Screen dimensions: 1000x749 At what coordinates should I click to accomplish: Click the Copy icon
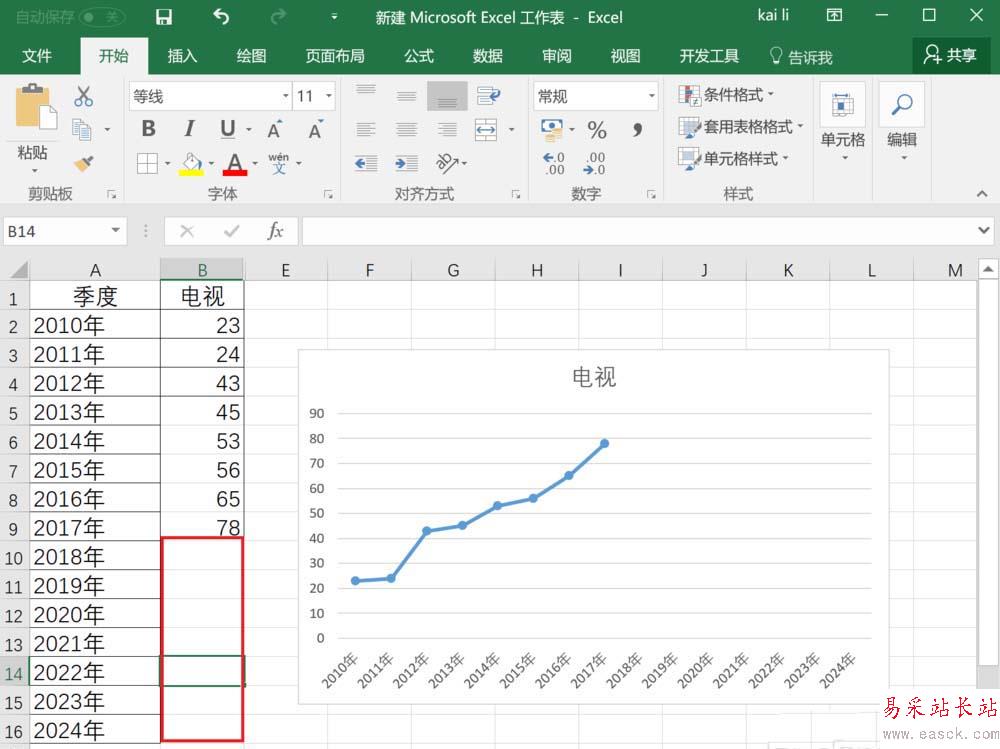pos(82,130)
